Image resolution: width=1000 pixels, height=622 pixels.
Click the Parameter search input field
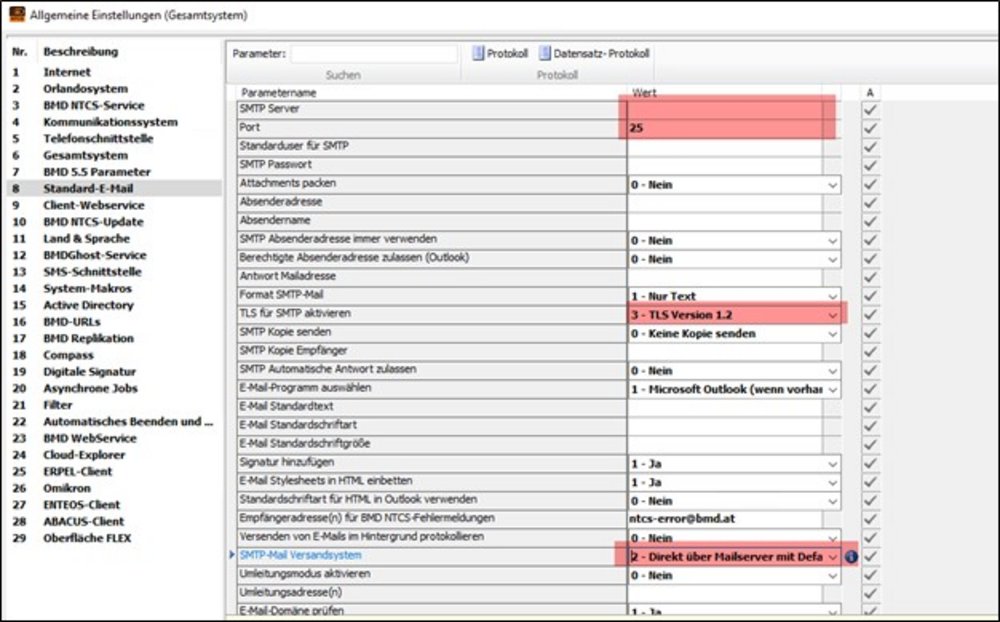[x=374, y=53]
